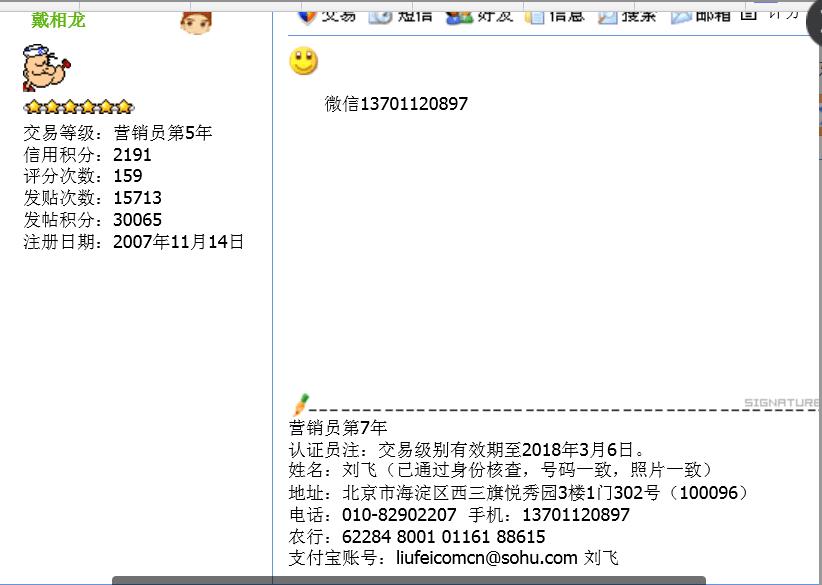Click the SIGNATURE label on divider
Screen dimensions: 822x585
click(x=781, y=403)
